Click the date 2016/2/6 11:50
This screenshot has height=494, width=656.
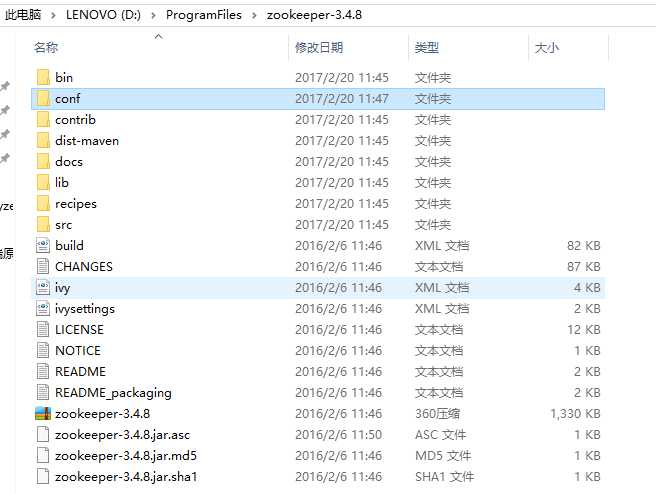pos(338,435)
